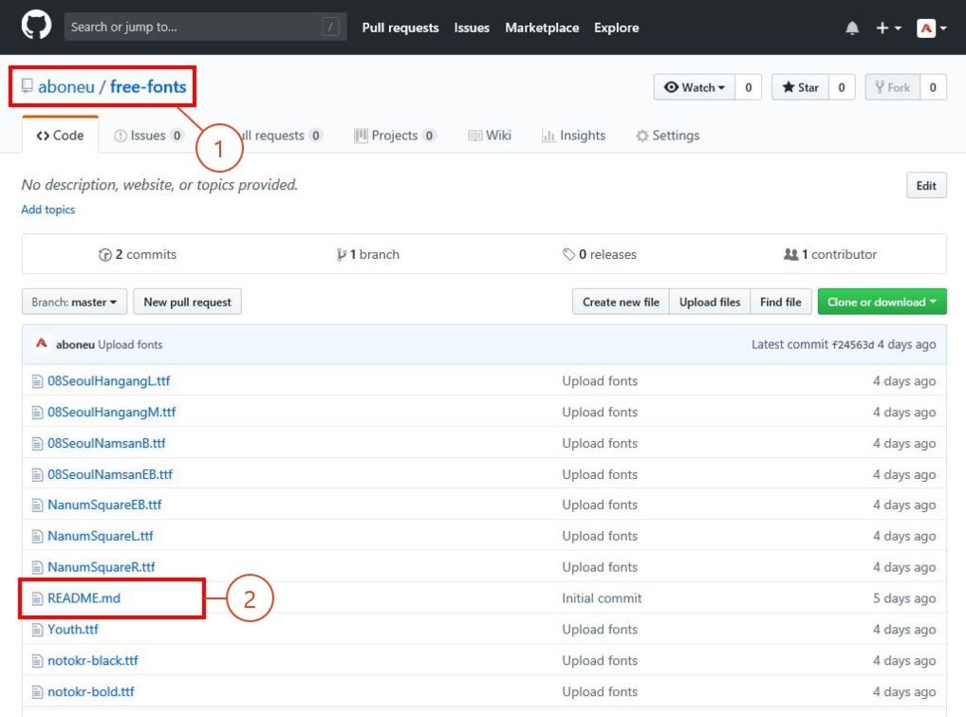This screenshot has height=717, width=966.
Task: Open the README.md file
Action: pos(84,598)
